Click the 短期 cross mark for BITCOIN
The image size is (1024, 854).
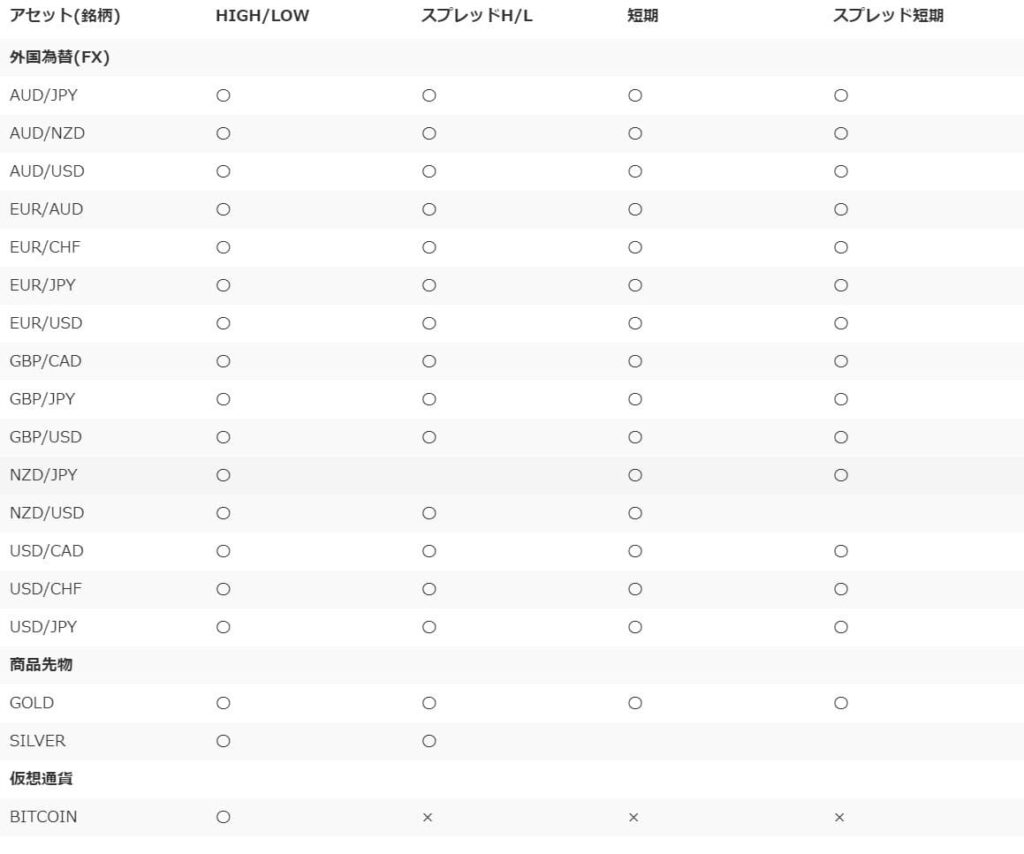(x=633, y=817)
